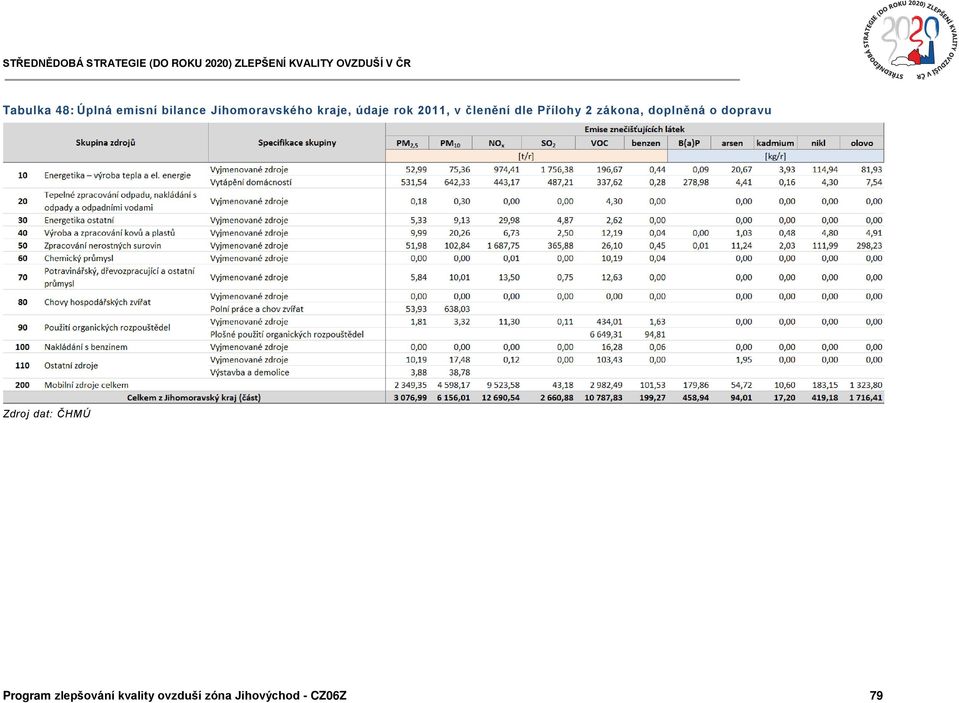Click the nikl value '114,94'

coord(825,169)
